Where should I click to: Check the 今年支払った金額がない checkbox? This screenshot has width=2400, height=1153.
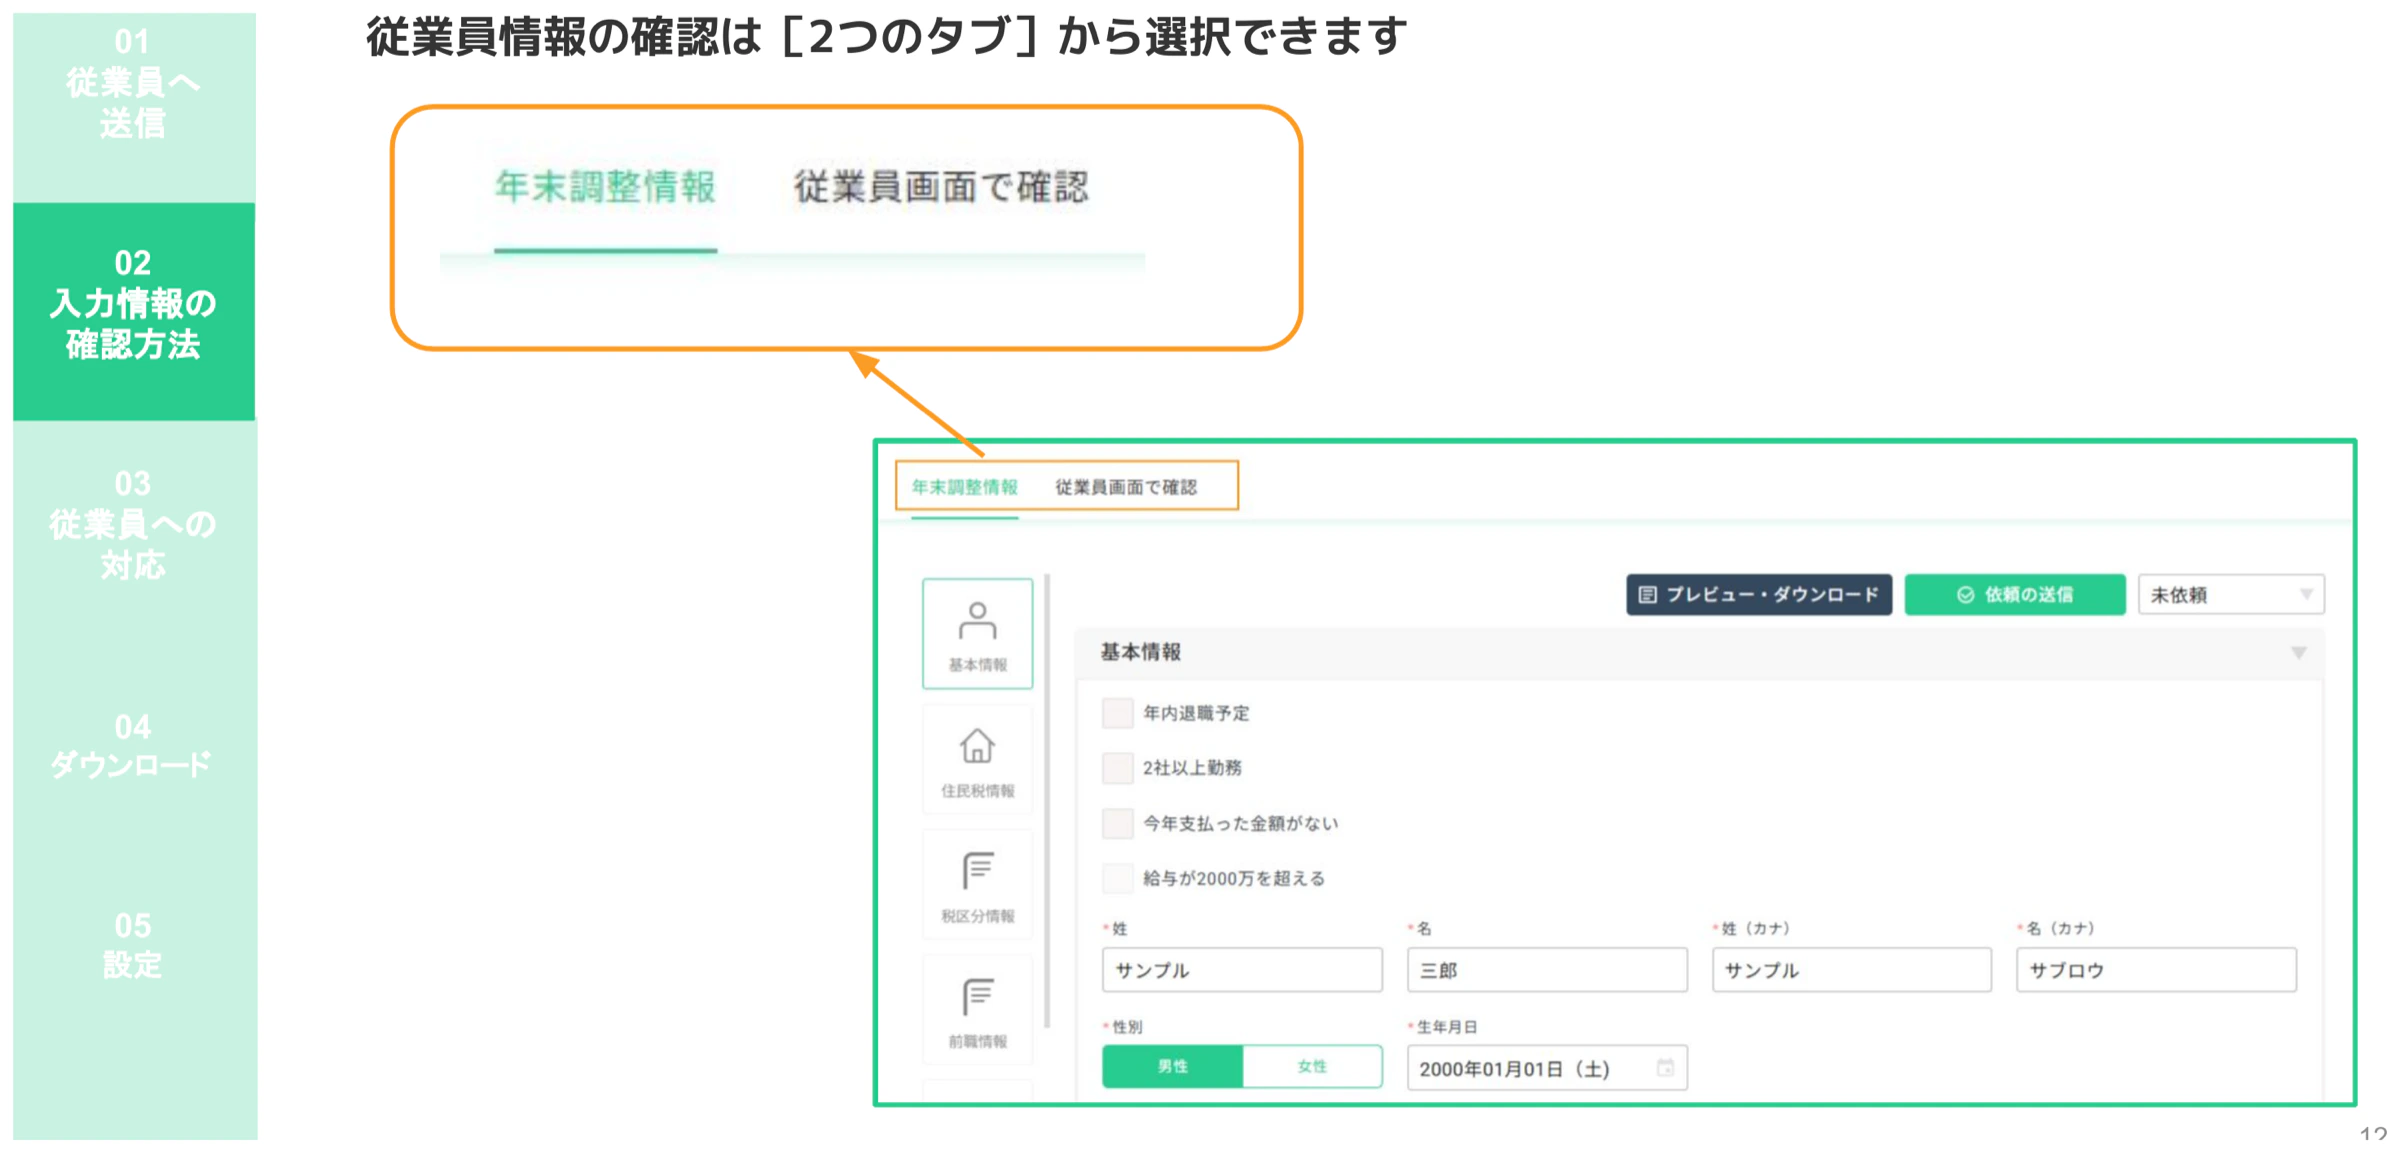pos(1117,823)
